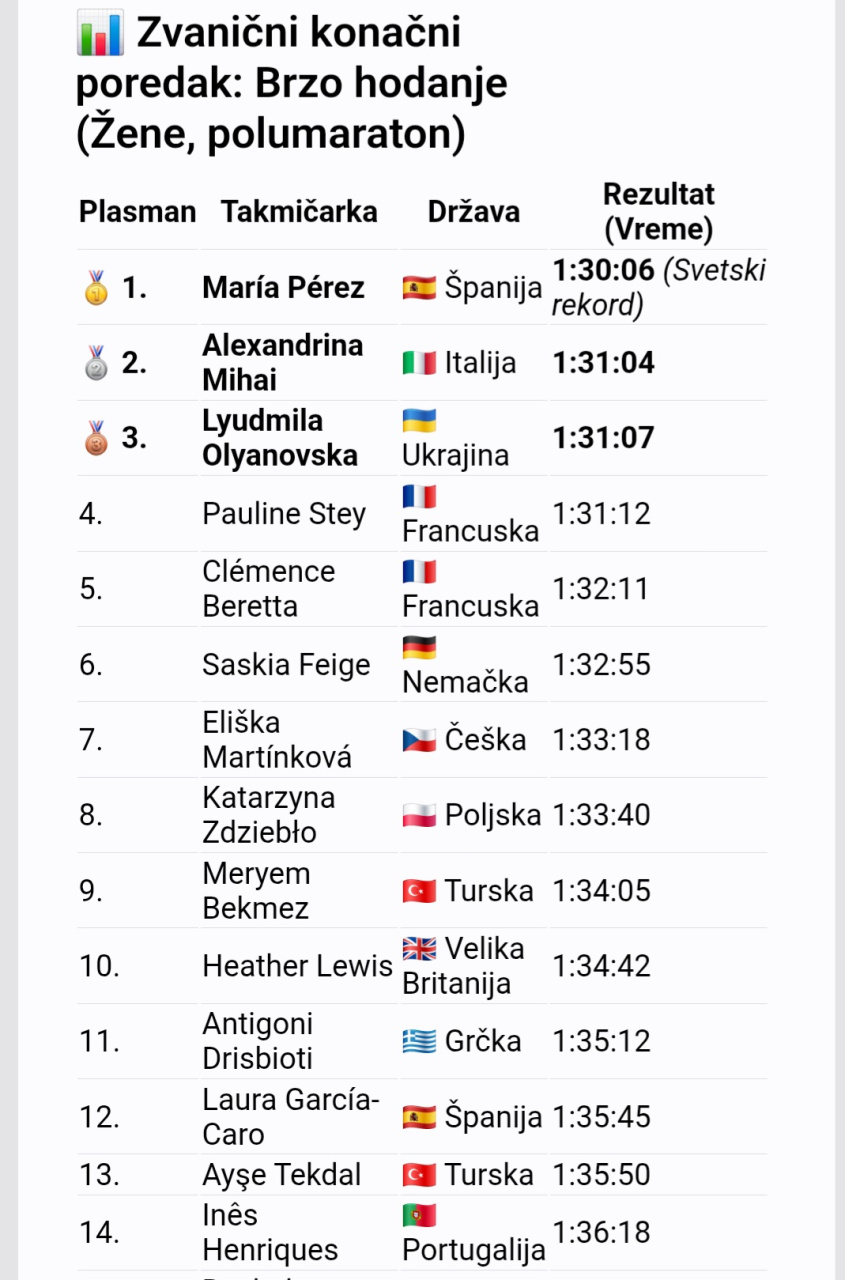Click the silver medal icon

tap(96, 363)
